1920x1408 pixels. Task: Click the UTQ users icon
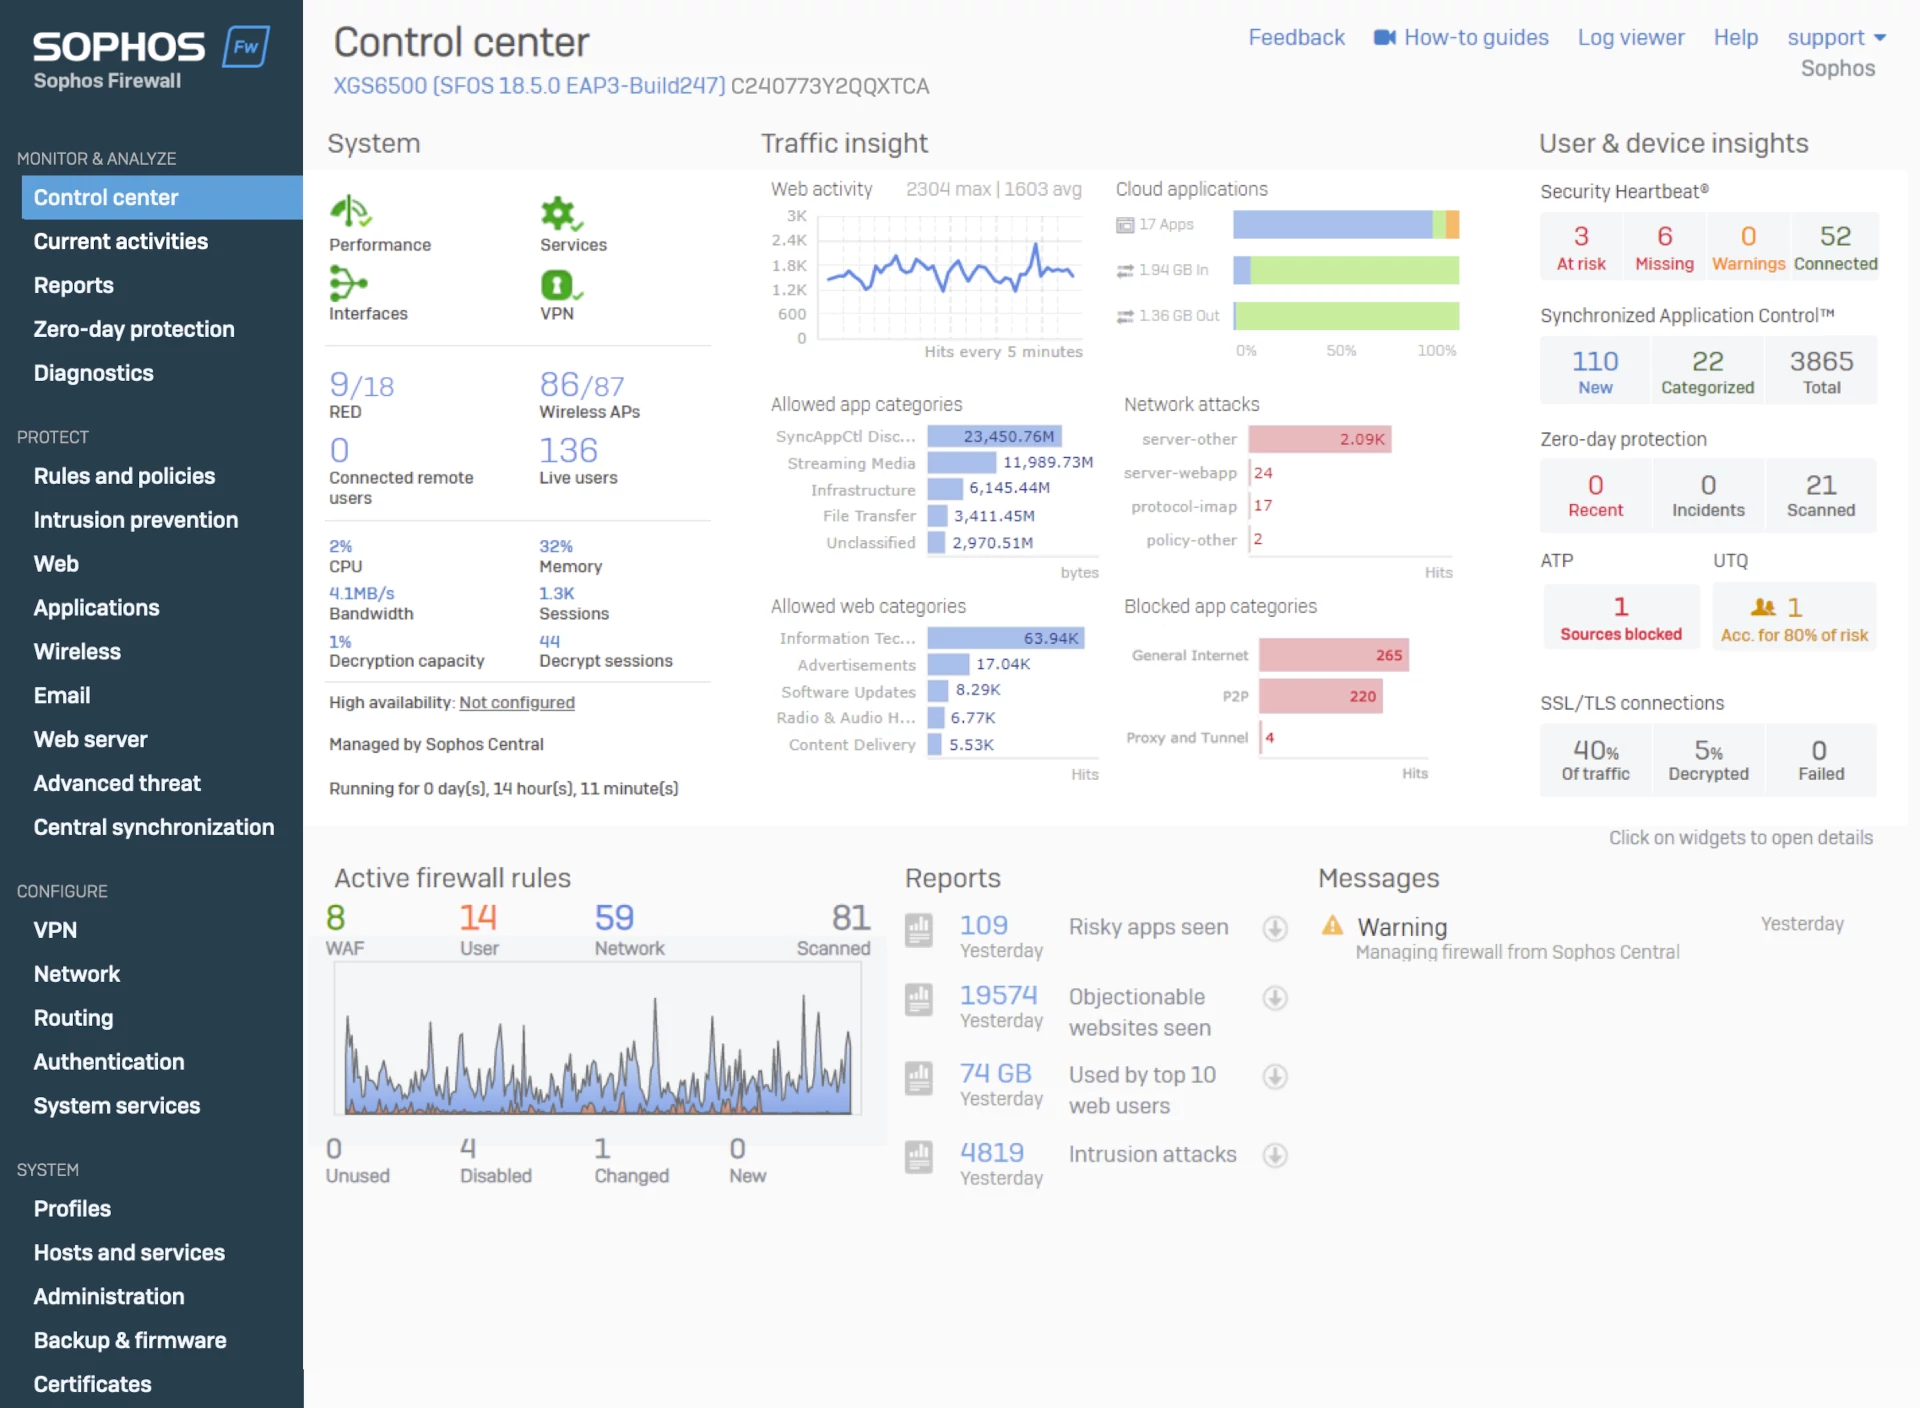pyautogui.click(x=1763, y=607)
